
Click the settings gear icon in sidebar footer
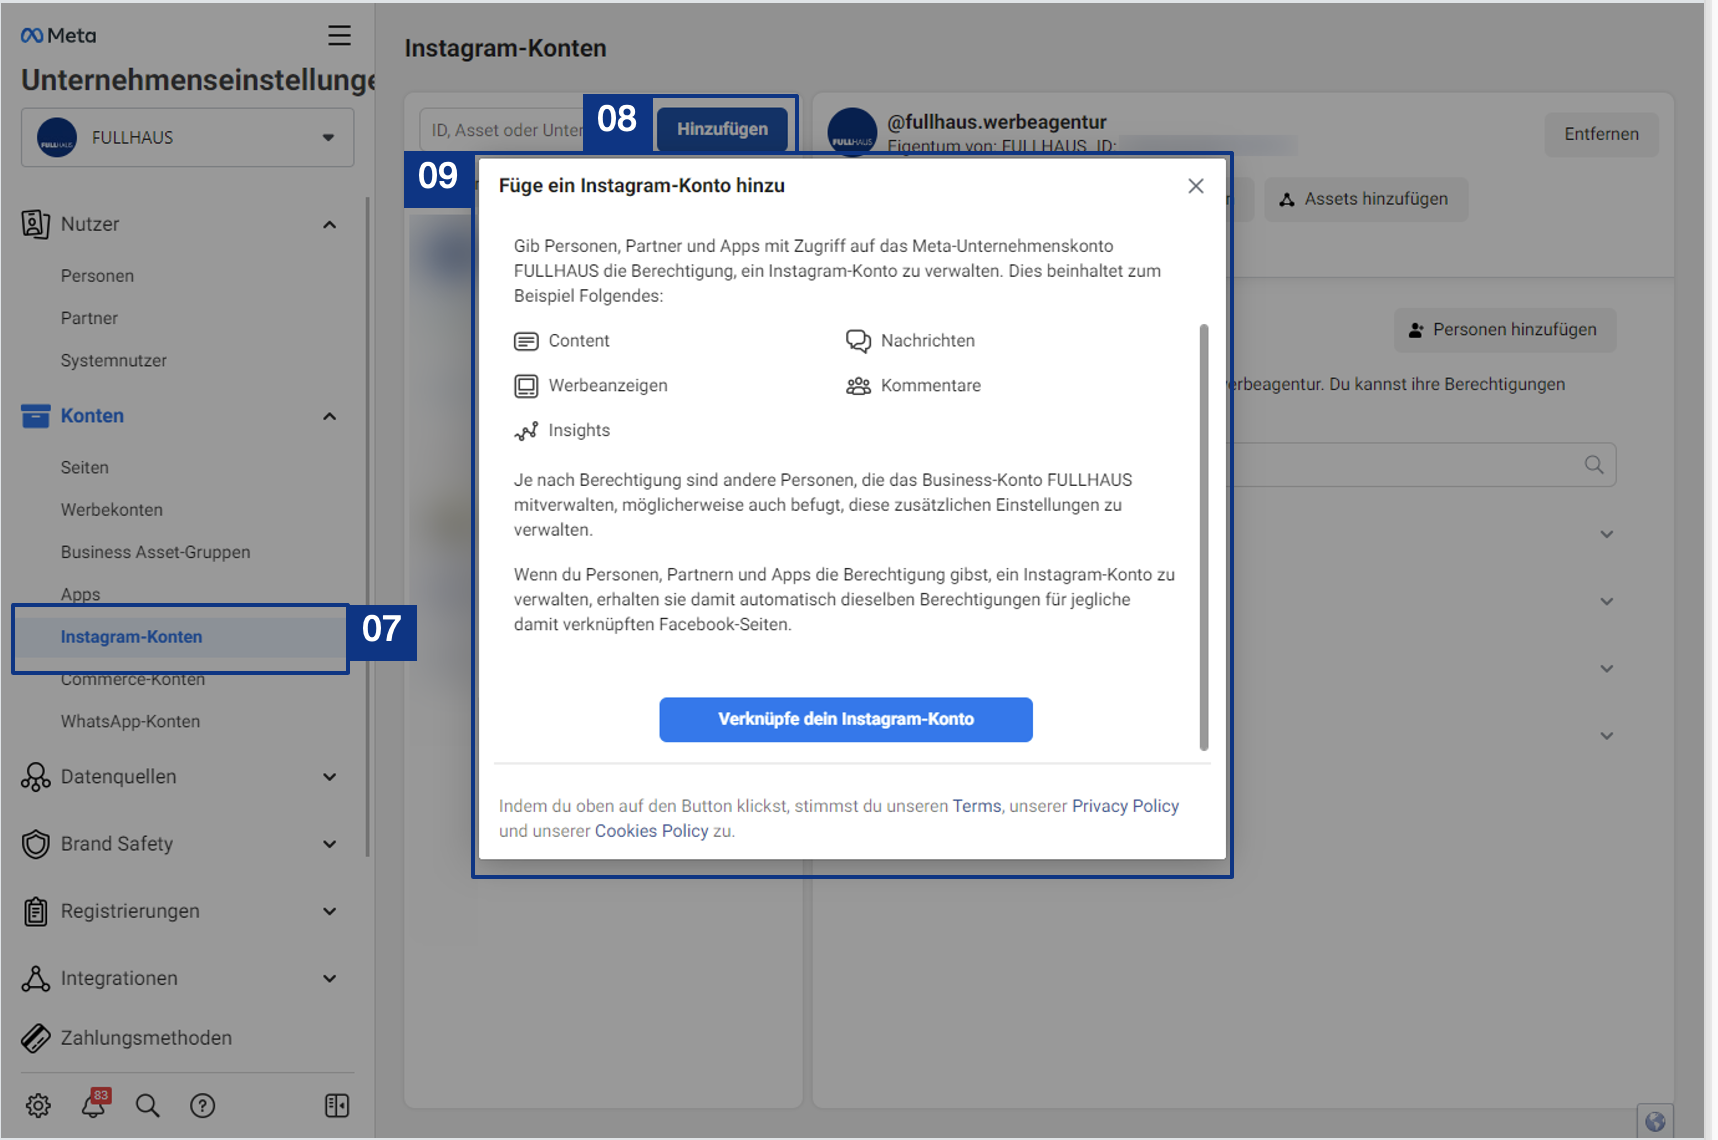38,1105
